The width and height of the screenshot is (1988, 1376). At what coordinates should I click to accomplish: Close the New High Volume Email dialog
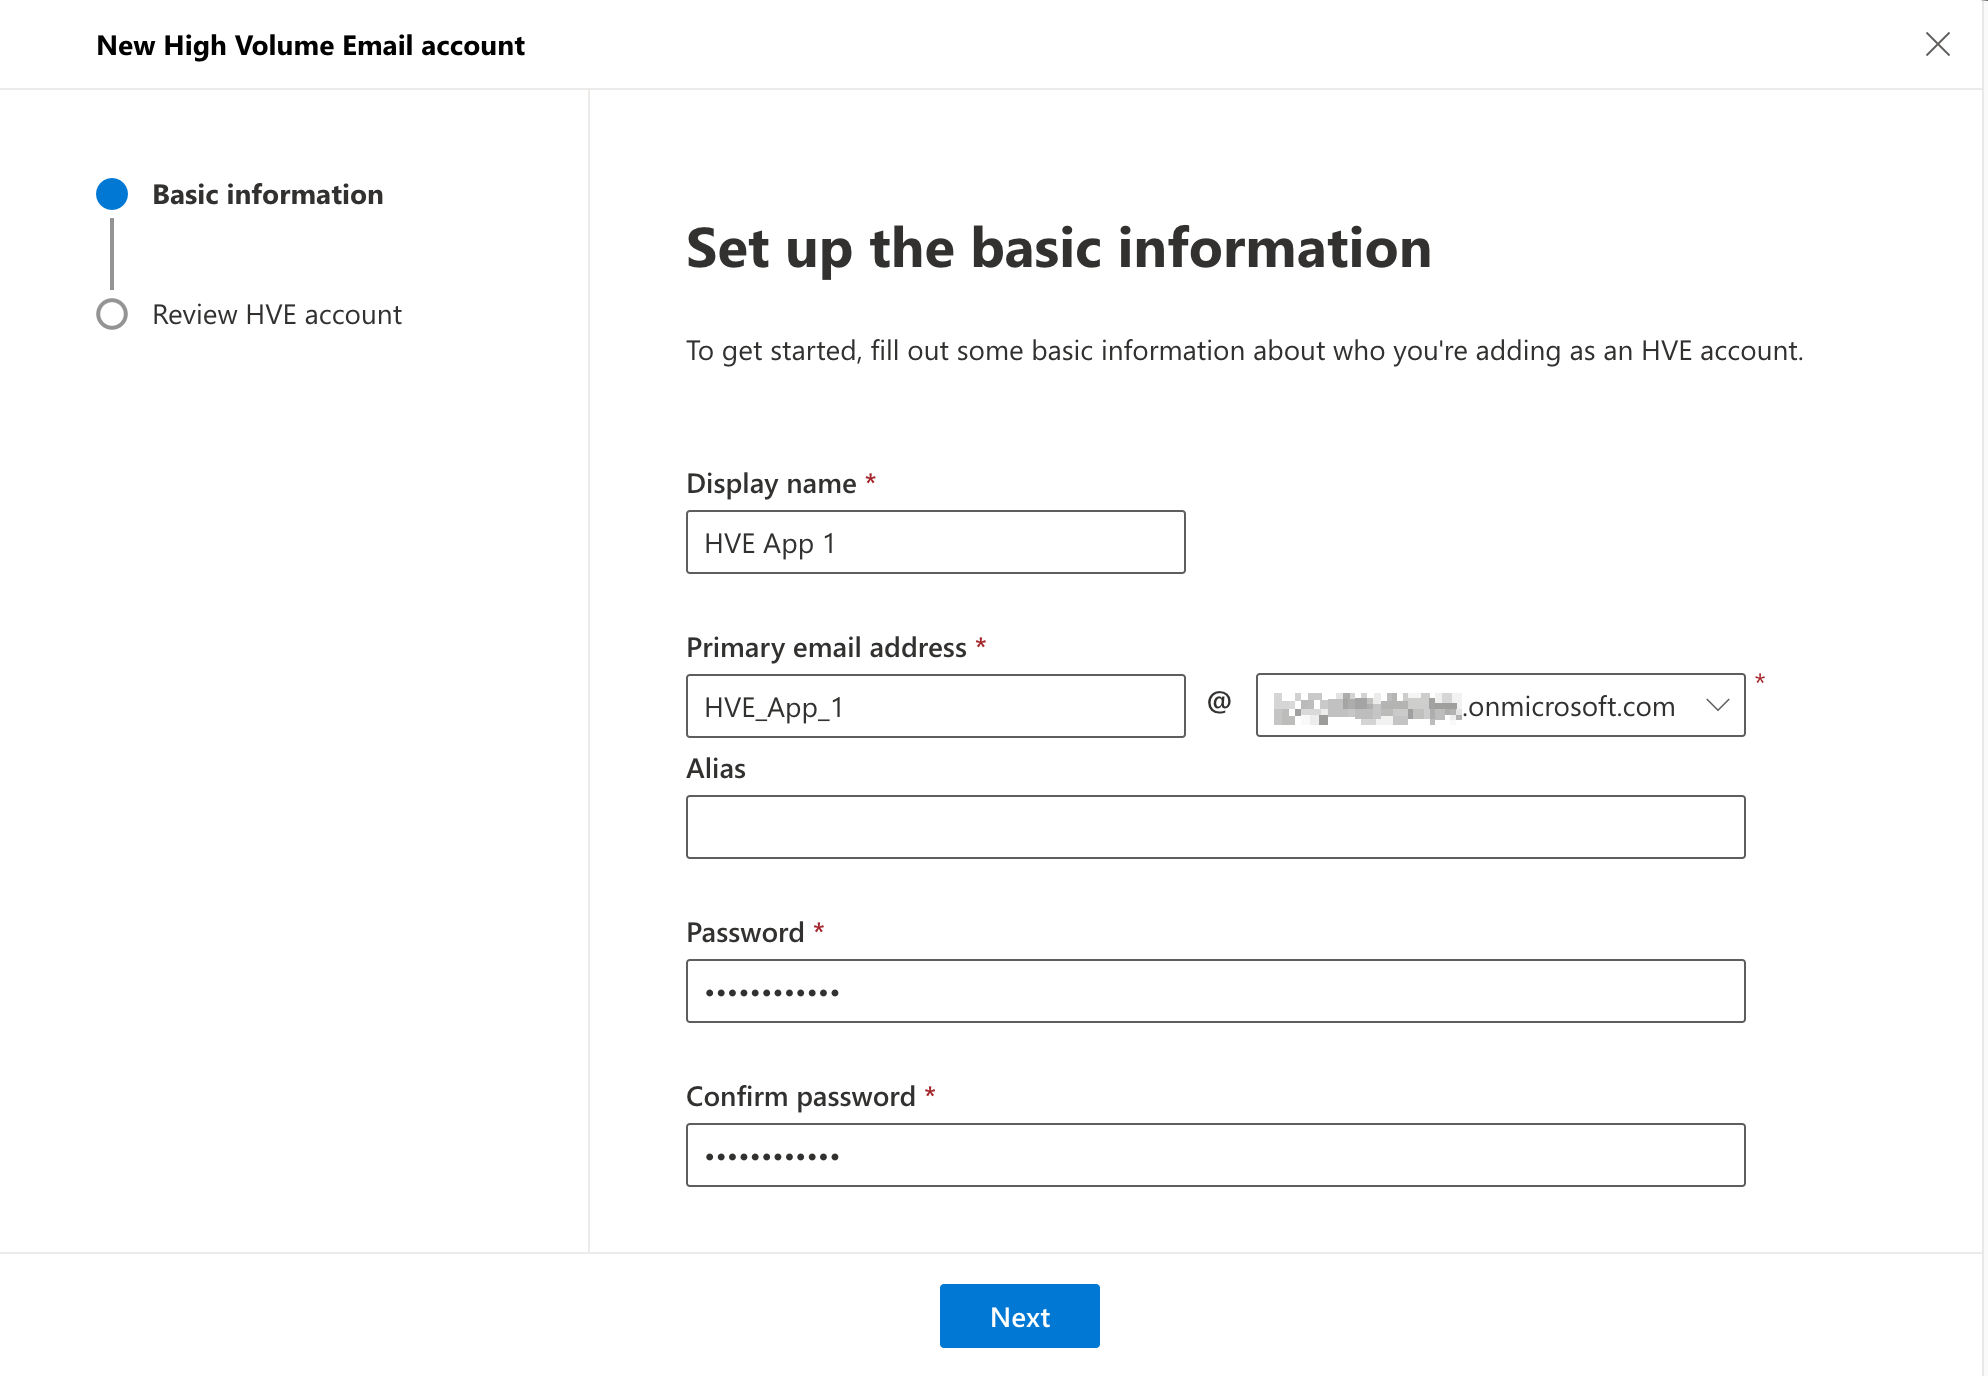coord(1937,44)
